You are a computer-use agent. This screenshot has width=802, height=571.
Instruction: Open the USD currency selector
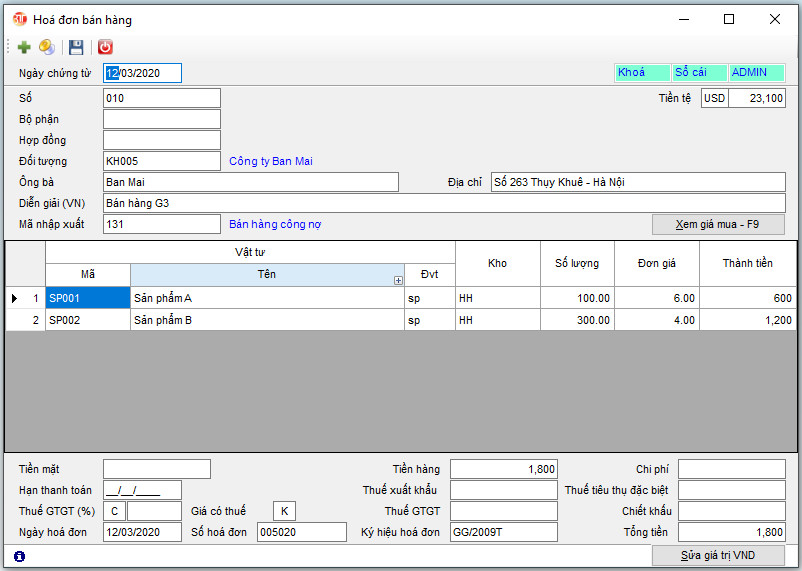714,98
